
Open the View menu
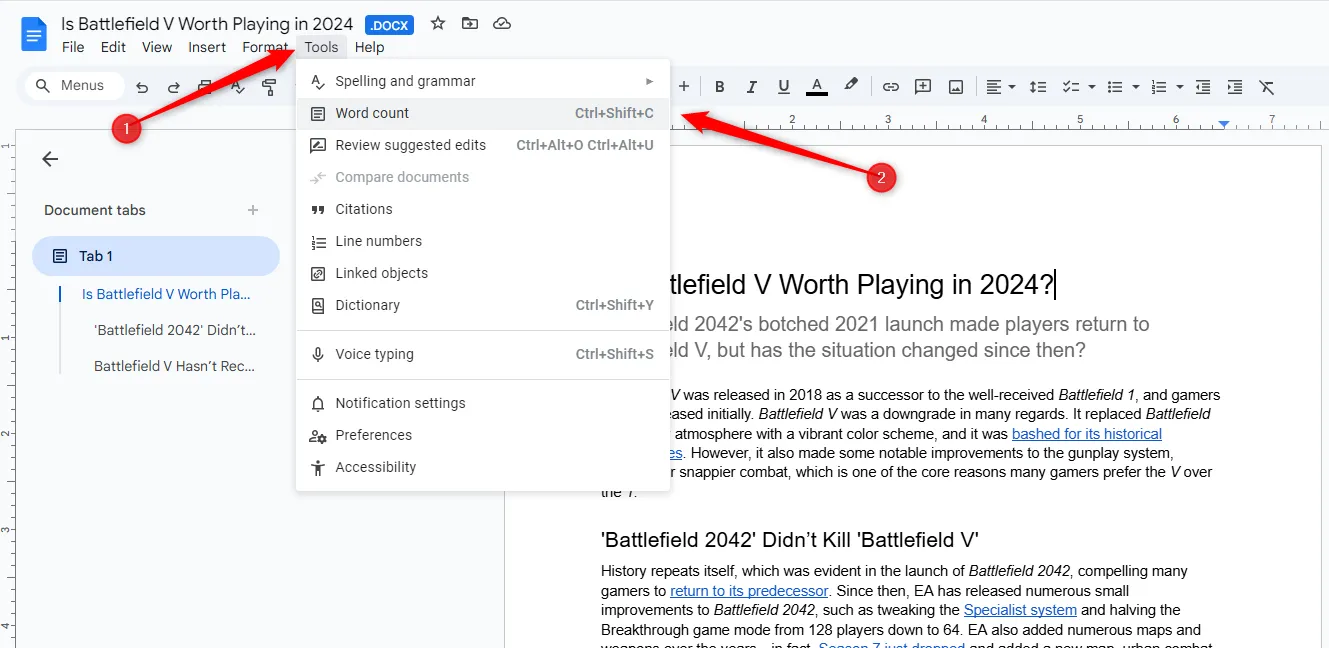[x=157, y=47]
